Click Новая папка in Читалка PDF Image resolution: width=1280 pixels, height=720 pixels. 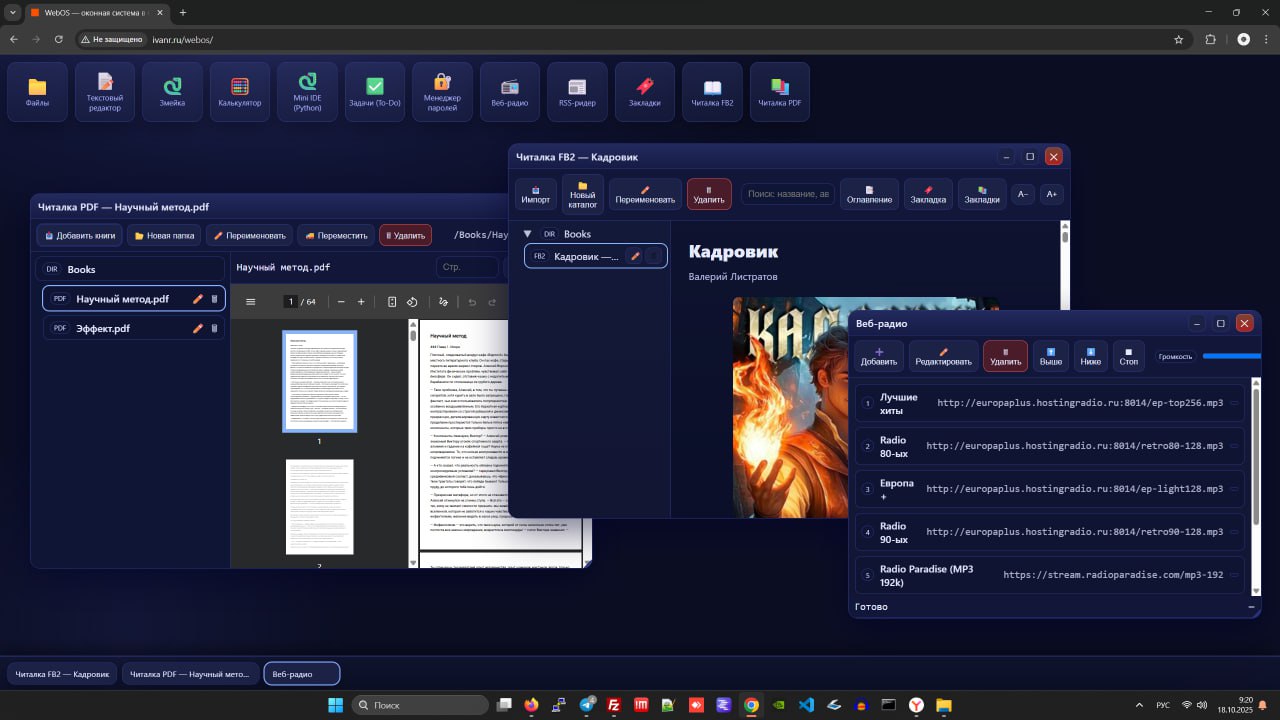click(x=165, y=235)
